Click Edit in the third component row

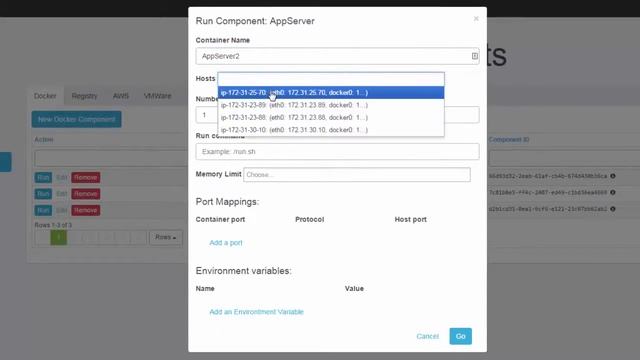62,210
